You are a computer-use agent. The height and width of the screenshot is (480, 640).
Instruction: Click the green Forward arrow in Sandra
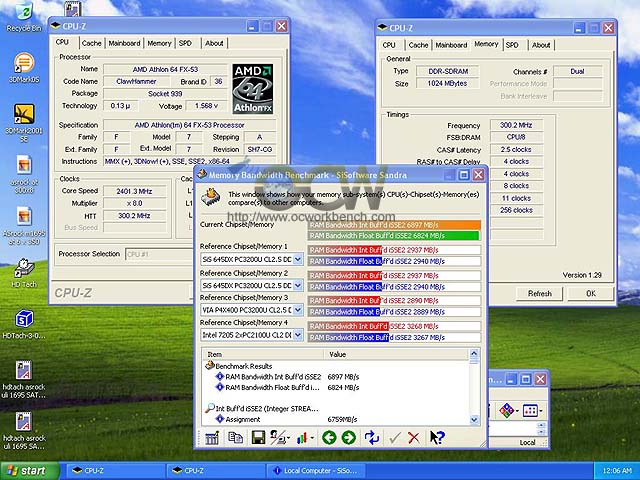(349, 438)
